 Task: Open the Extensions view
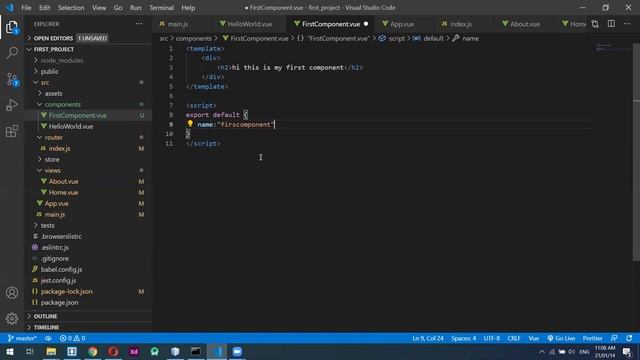point(12,131)
